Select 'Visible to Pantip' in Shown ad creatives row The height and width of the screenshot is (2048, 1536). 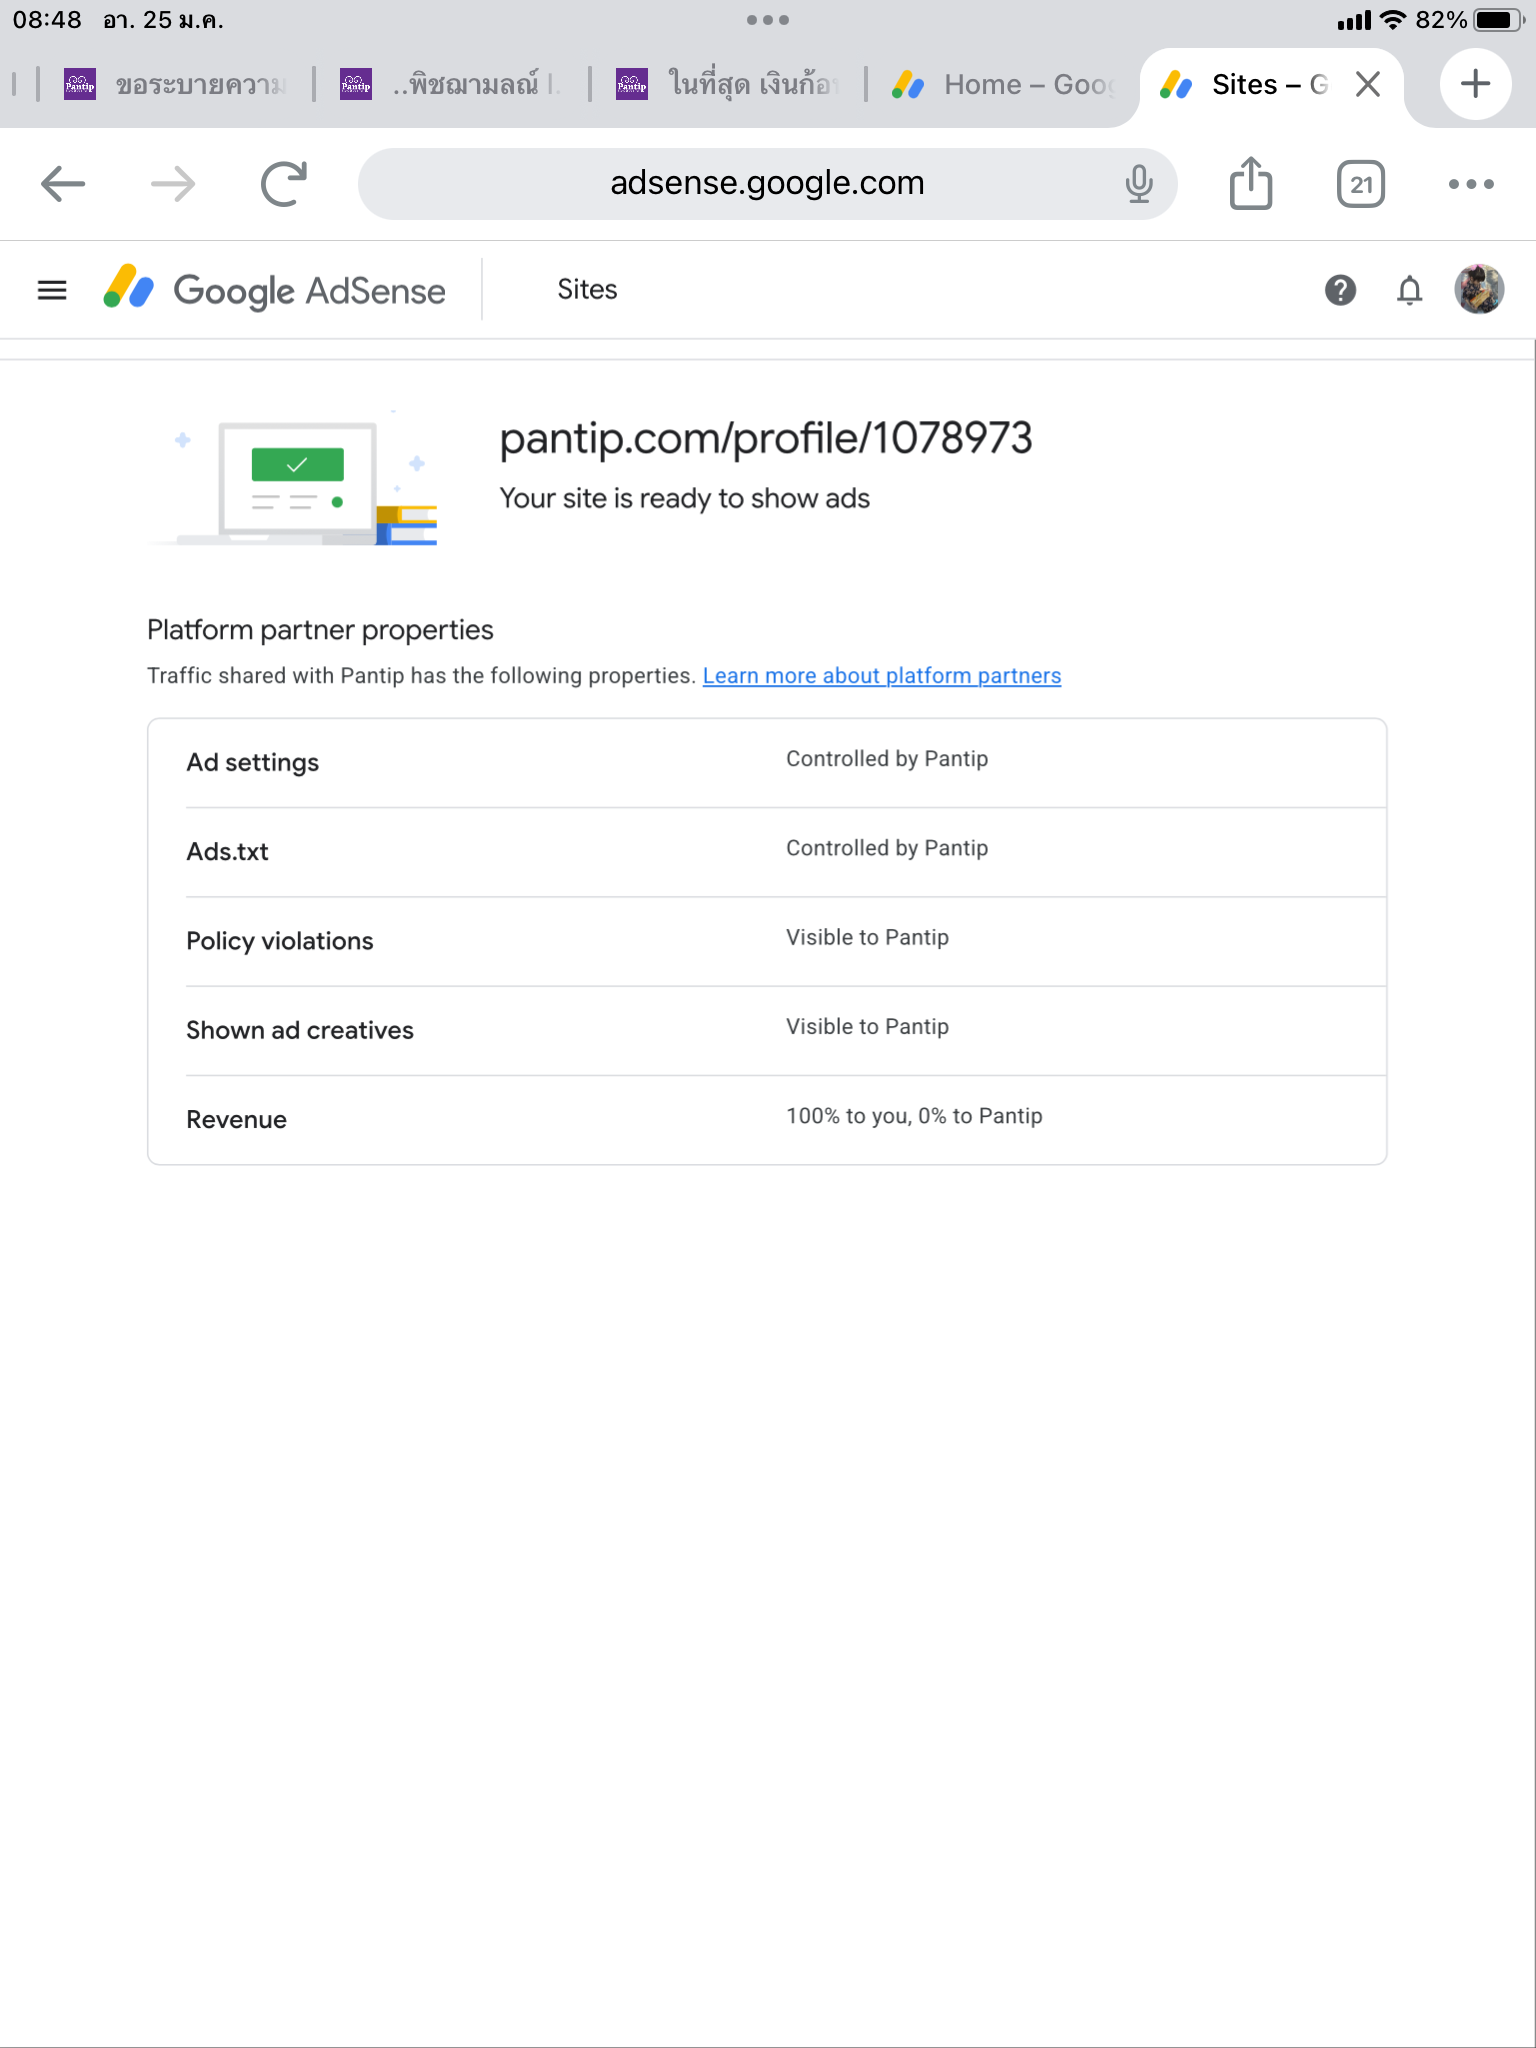click(867, 1027)
